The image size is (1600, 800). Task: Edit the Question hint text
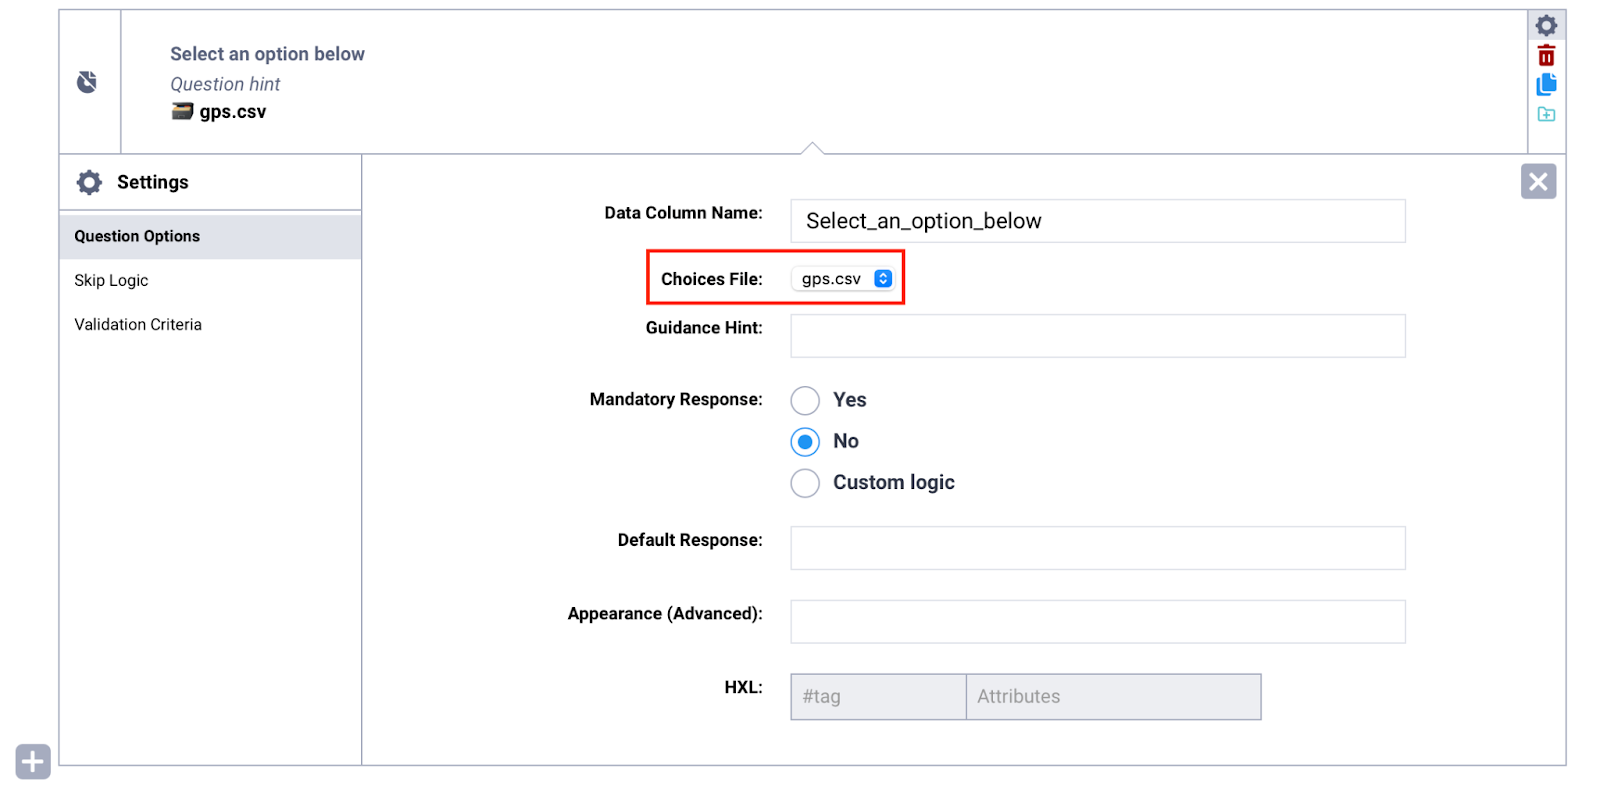(225, 84)
